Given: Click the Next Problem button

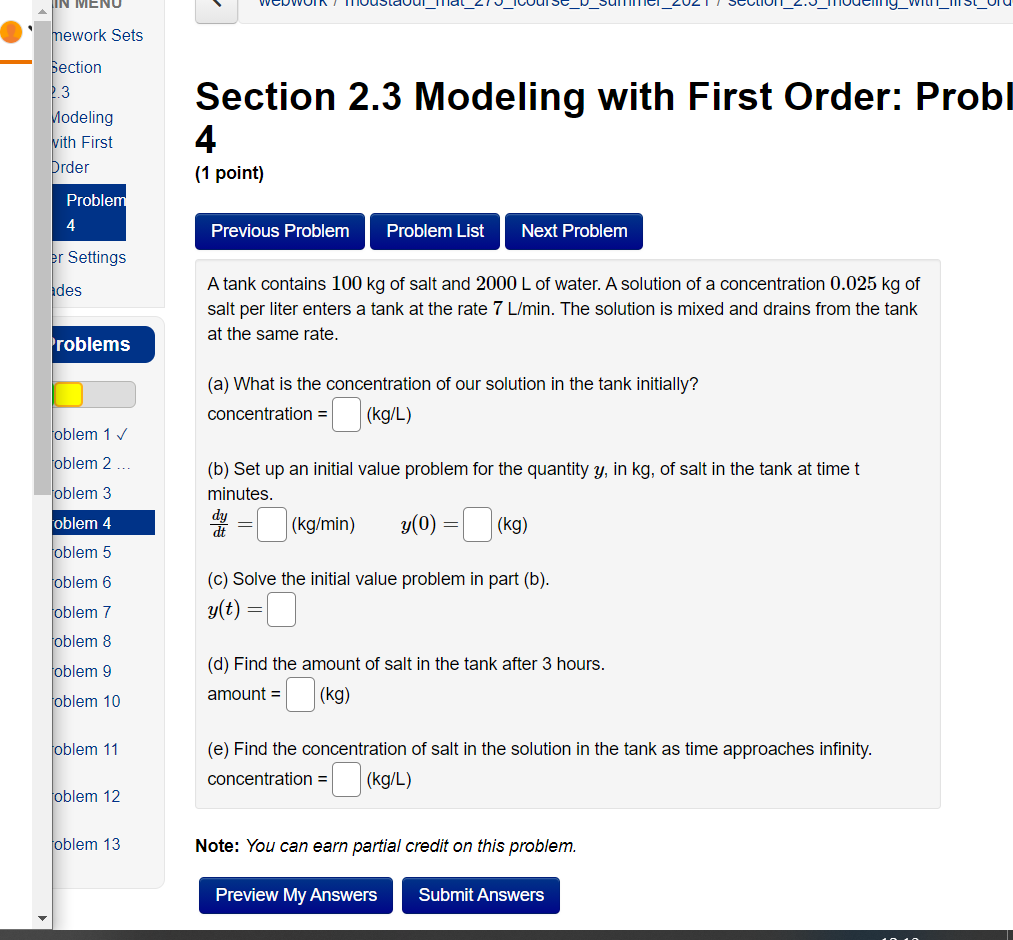Looking at the screenshot, I should pyautogui.click(x=573, y=231).
